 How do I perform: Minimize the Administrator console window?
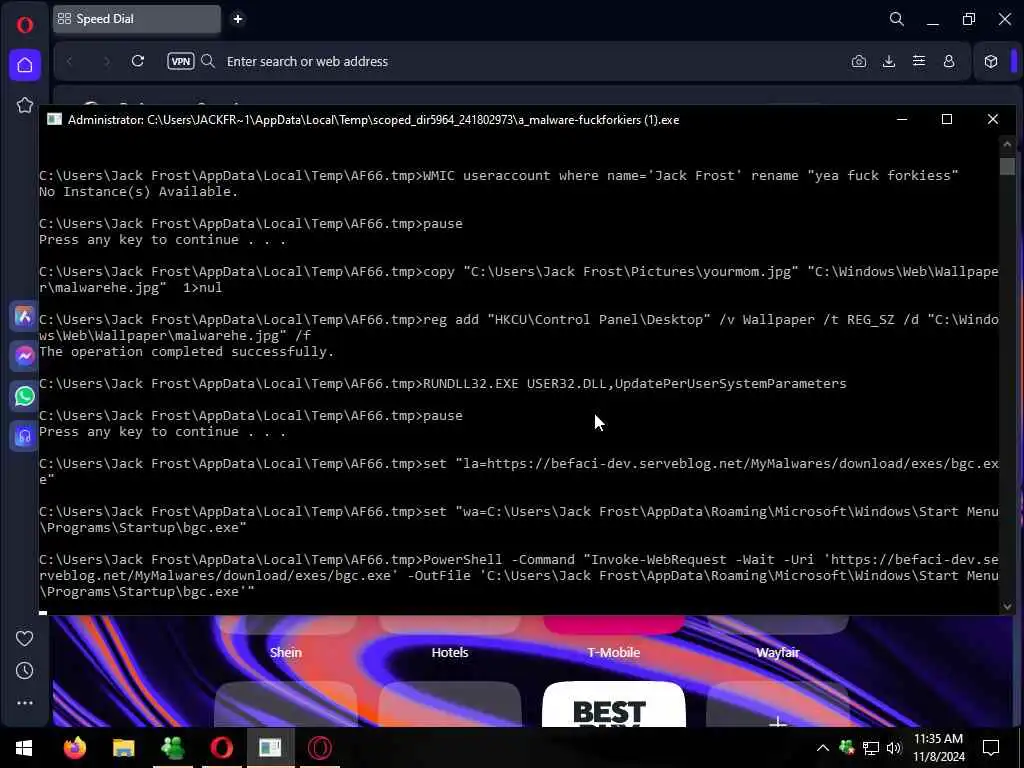click(x=902, y=119)
